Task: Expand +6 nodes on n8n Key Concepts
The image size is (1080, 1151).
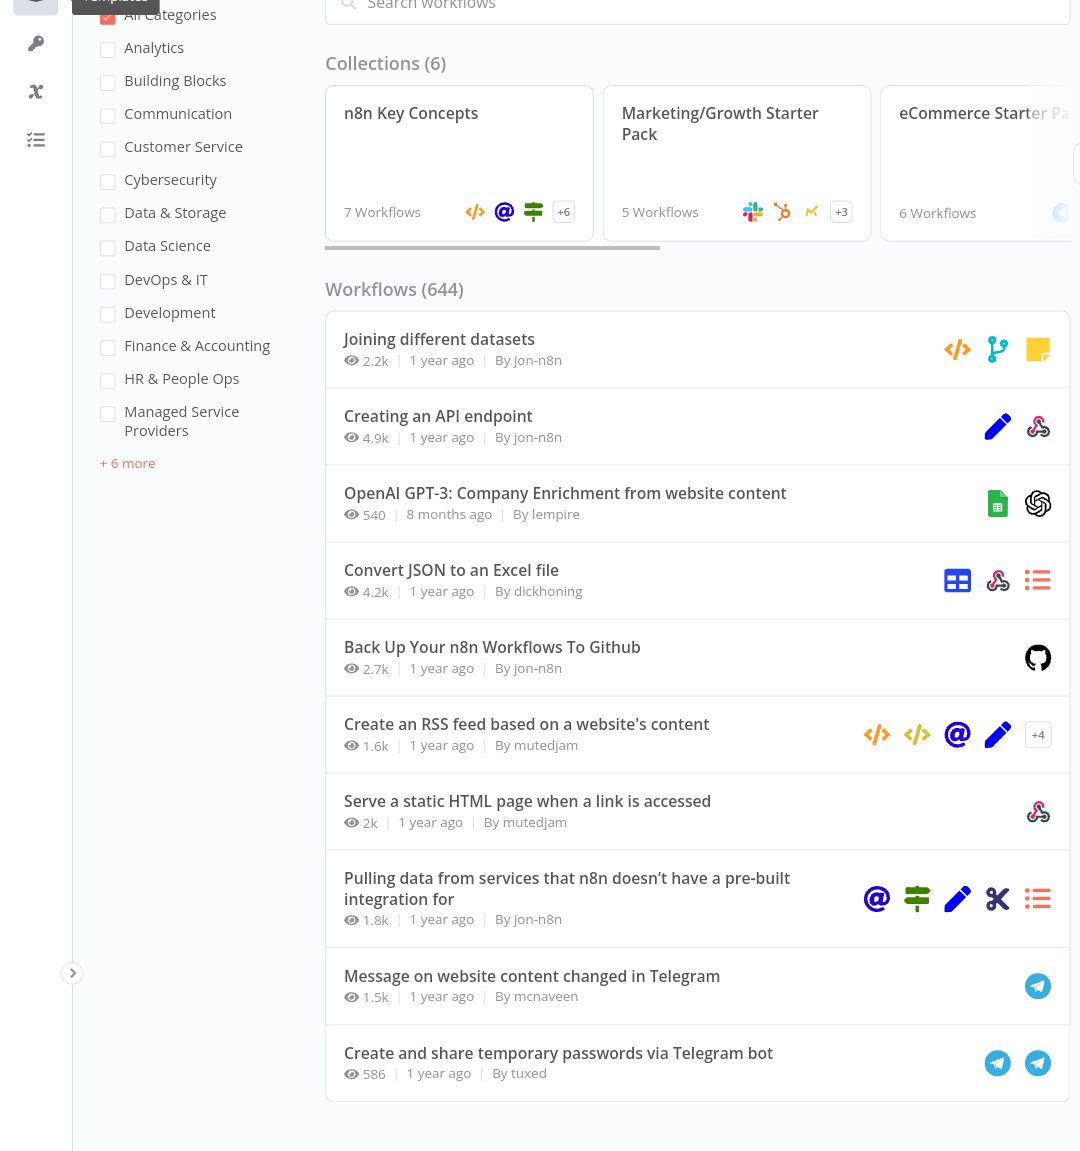Action: [563, 212]
